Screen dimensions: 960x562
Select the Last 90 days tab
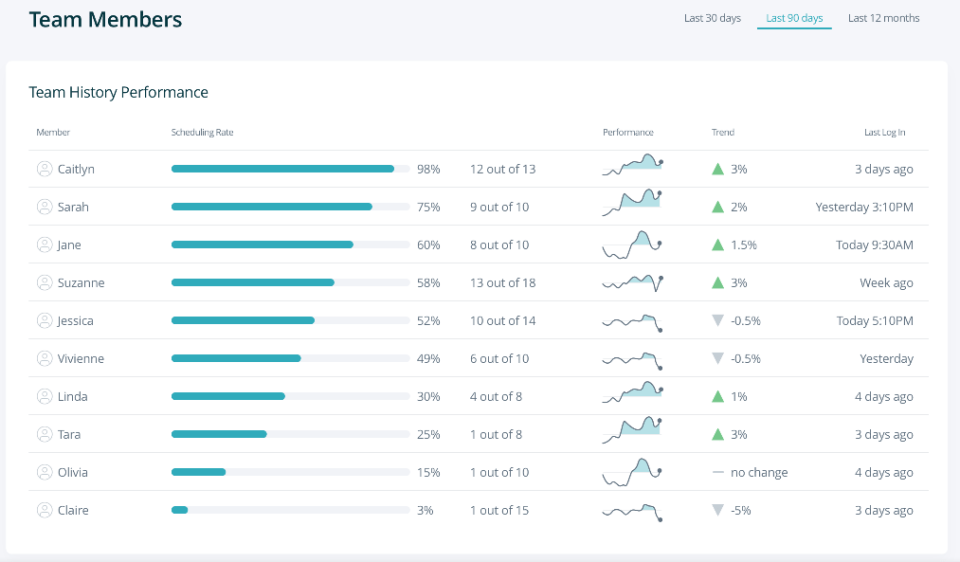click(794, 18)
